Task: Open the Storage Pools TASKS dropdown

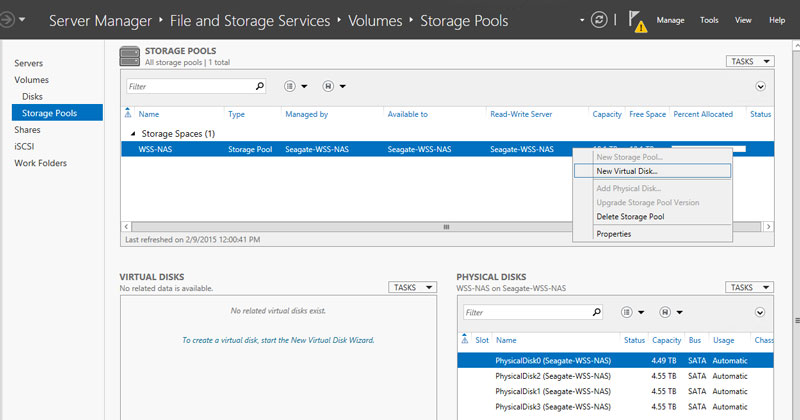Action: point(749,62)
